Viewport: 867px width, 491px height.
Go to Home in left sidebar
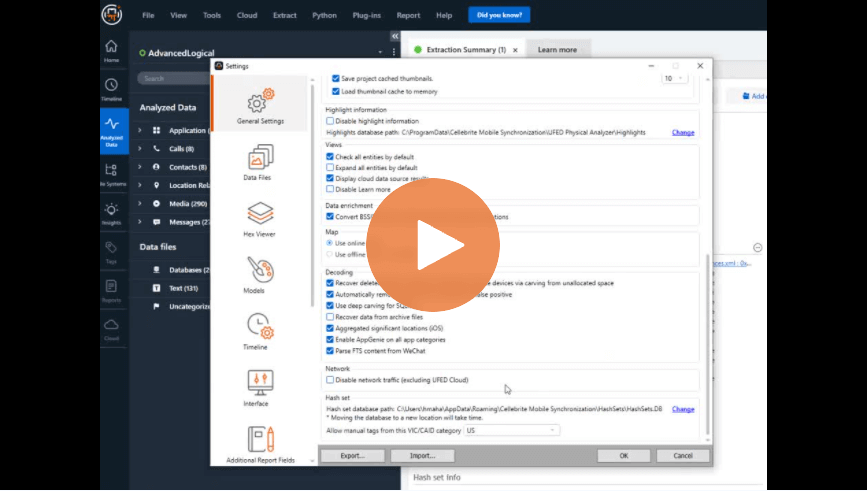click(x=112, y=51)
